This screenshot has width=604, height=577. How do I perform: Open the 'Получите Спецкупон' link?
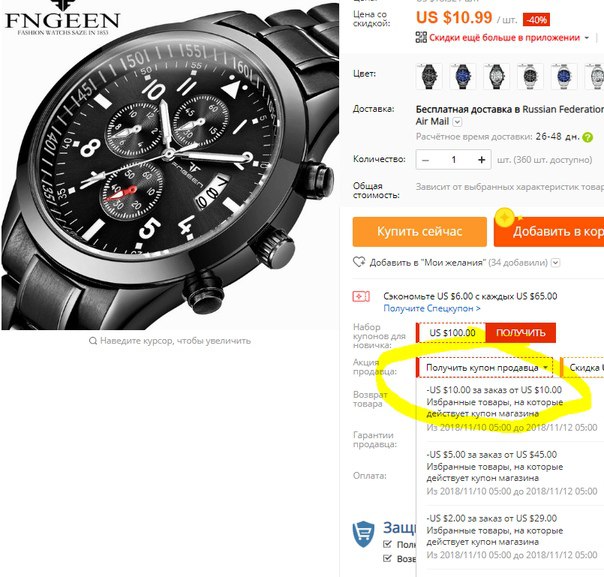tap(432, 309)
